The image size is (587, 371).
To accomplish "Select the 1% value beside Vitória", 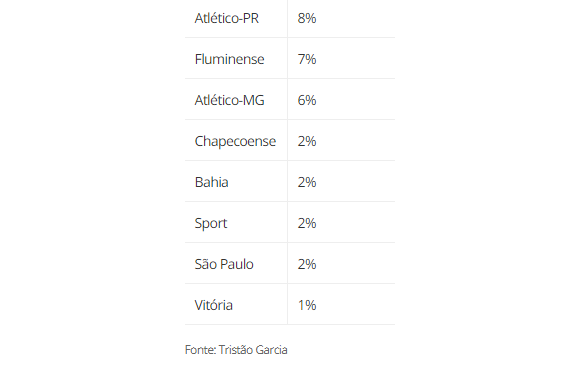I will coord(307,305).
